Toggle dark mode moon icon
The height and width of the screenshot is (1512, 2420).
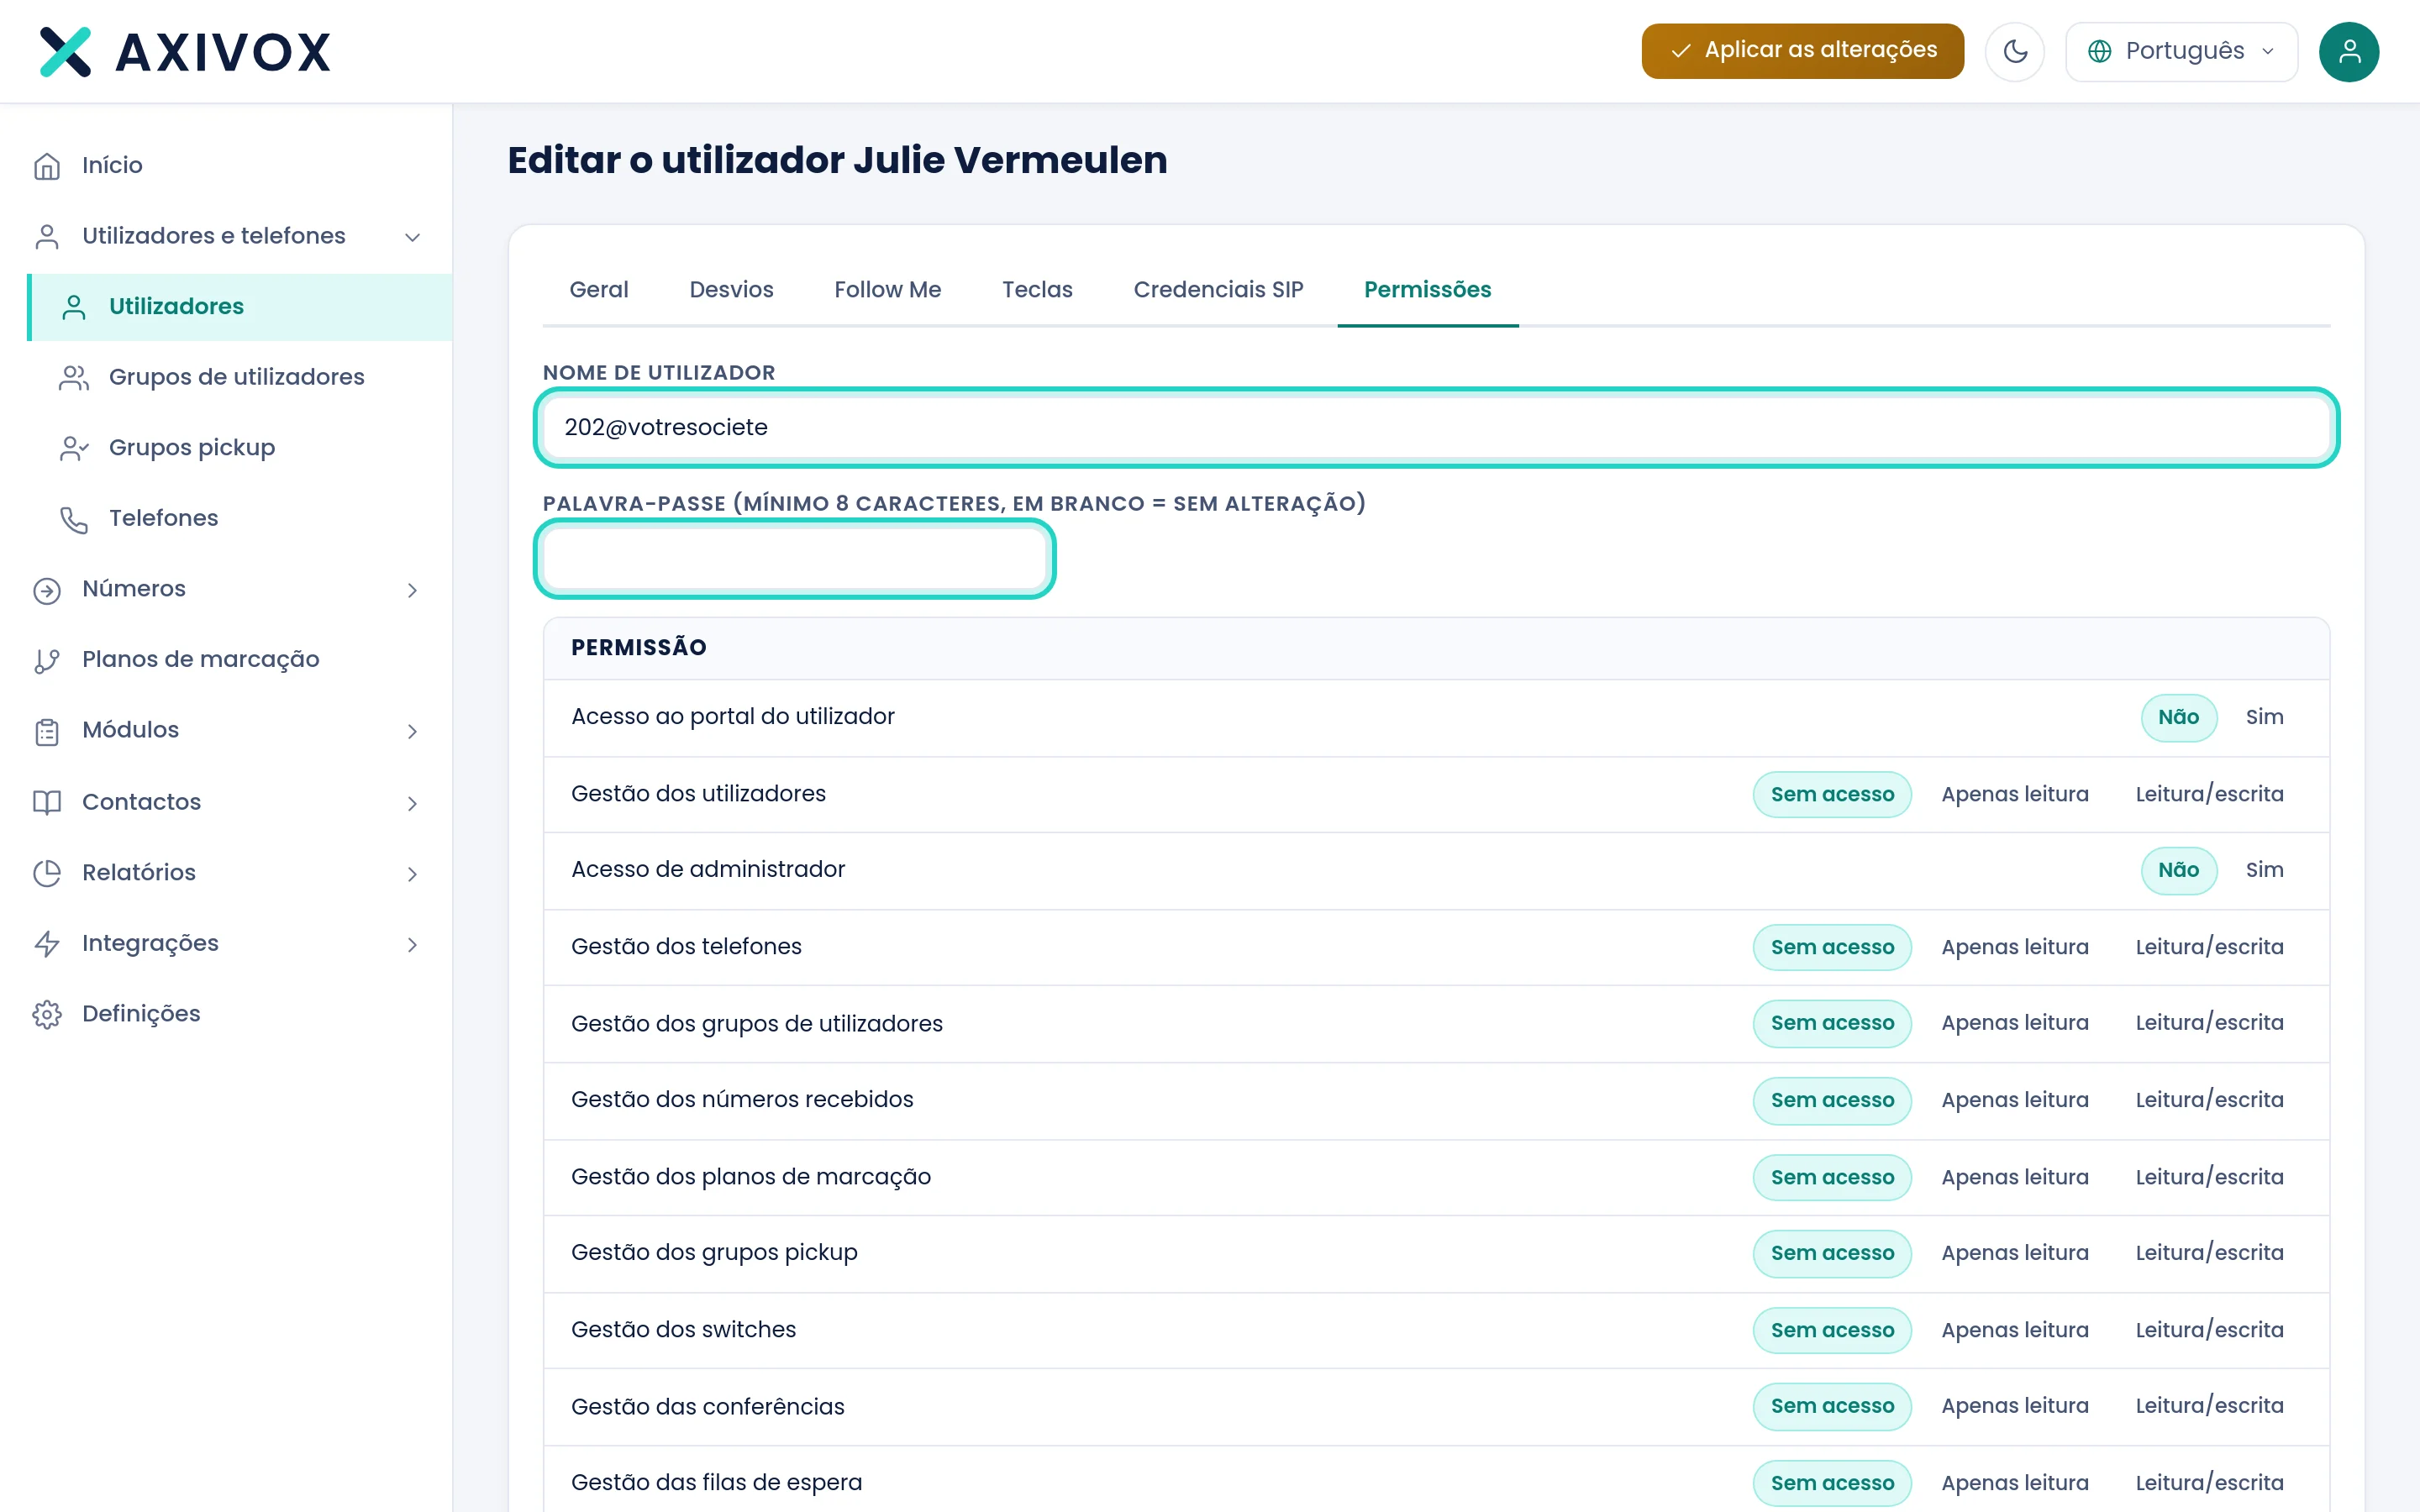pos(2015,51)
